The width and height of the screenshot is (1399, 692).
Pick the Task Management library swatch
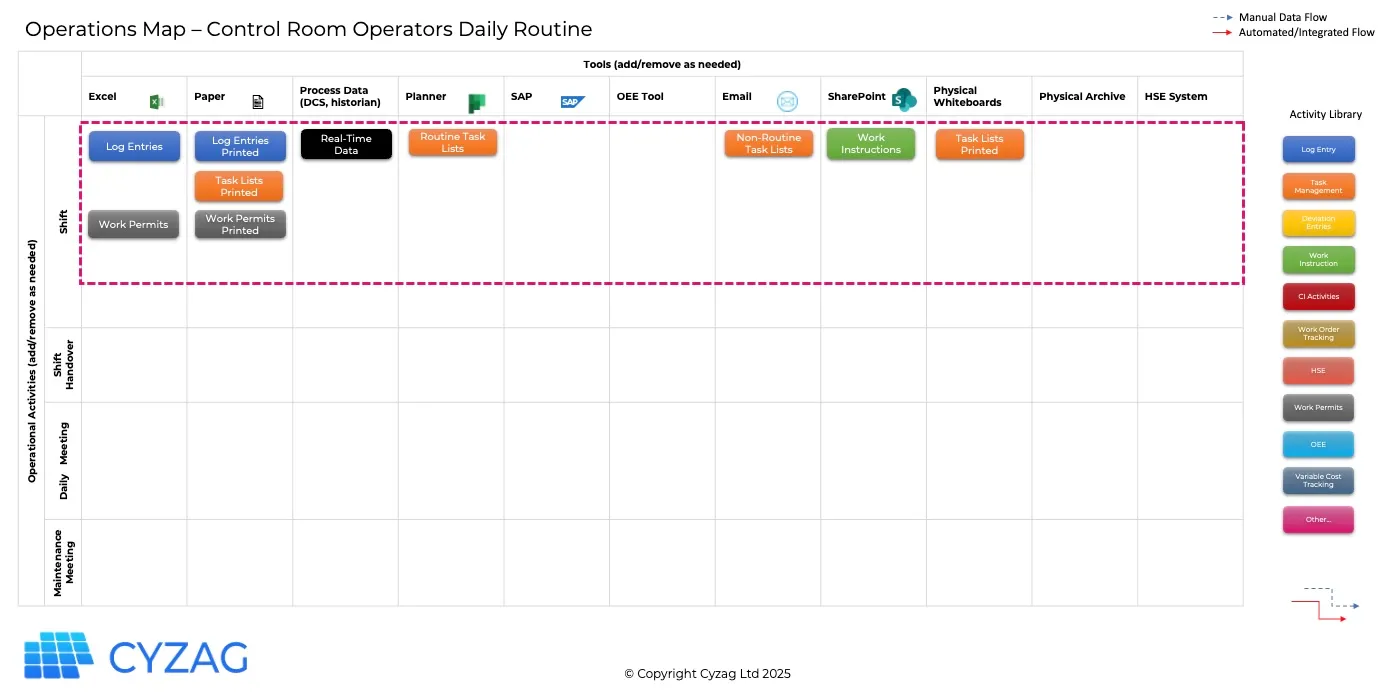click(x=1319, y=186)
